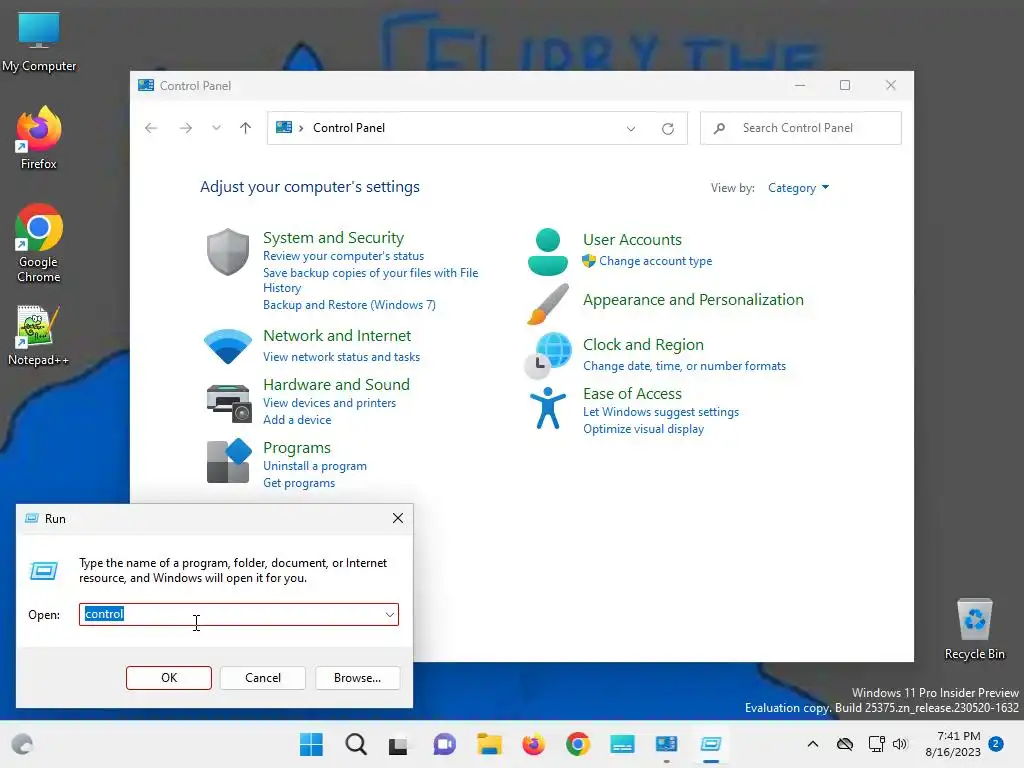The width and height of the screenshot is (1024, 768).
Task: Show hidden system tray icons
Action: pyautogui.click(x=812, y=744)
